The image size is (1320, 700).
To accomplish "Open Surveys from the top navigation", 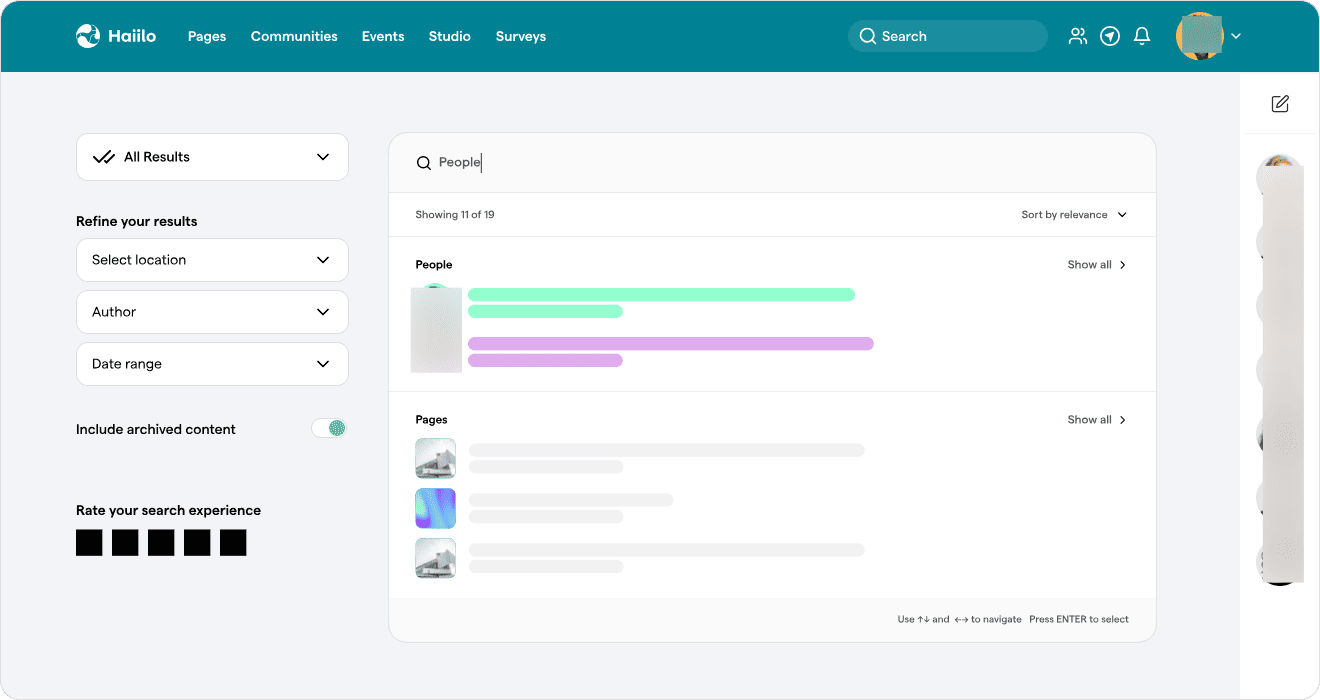I will click(521, 36).
